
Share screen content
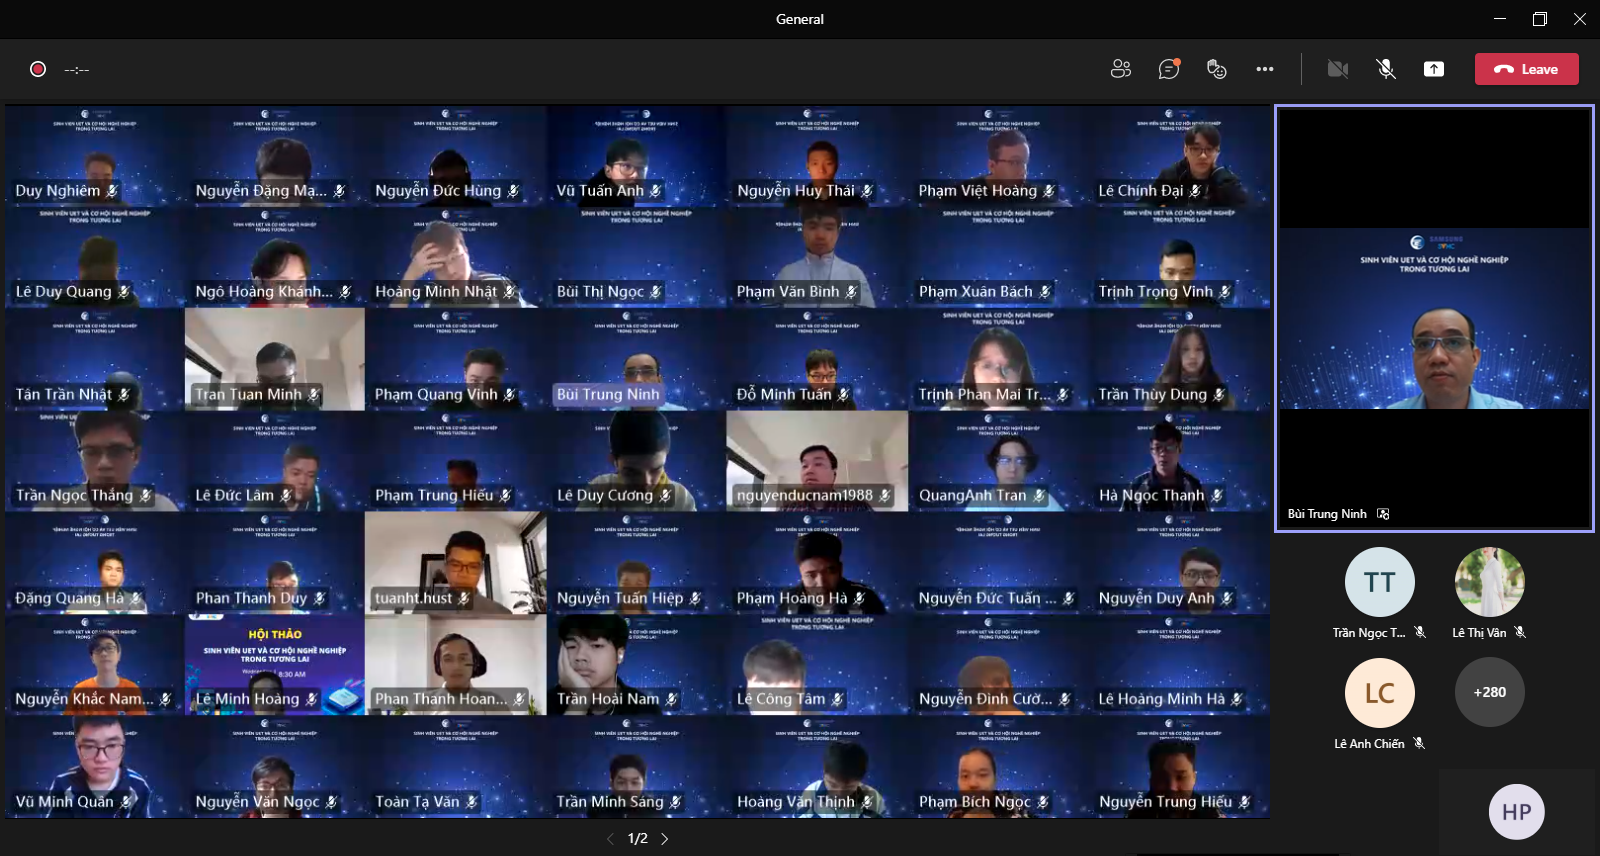tap(1434, 69)
